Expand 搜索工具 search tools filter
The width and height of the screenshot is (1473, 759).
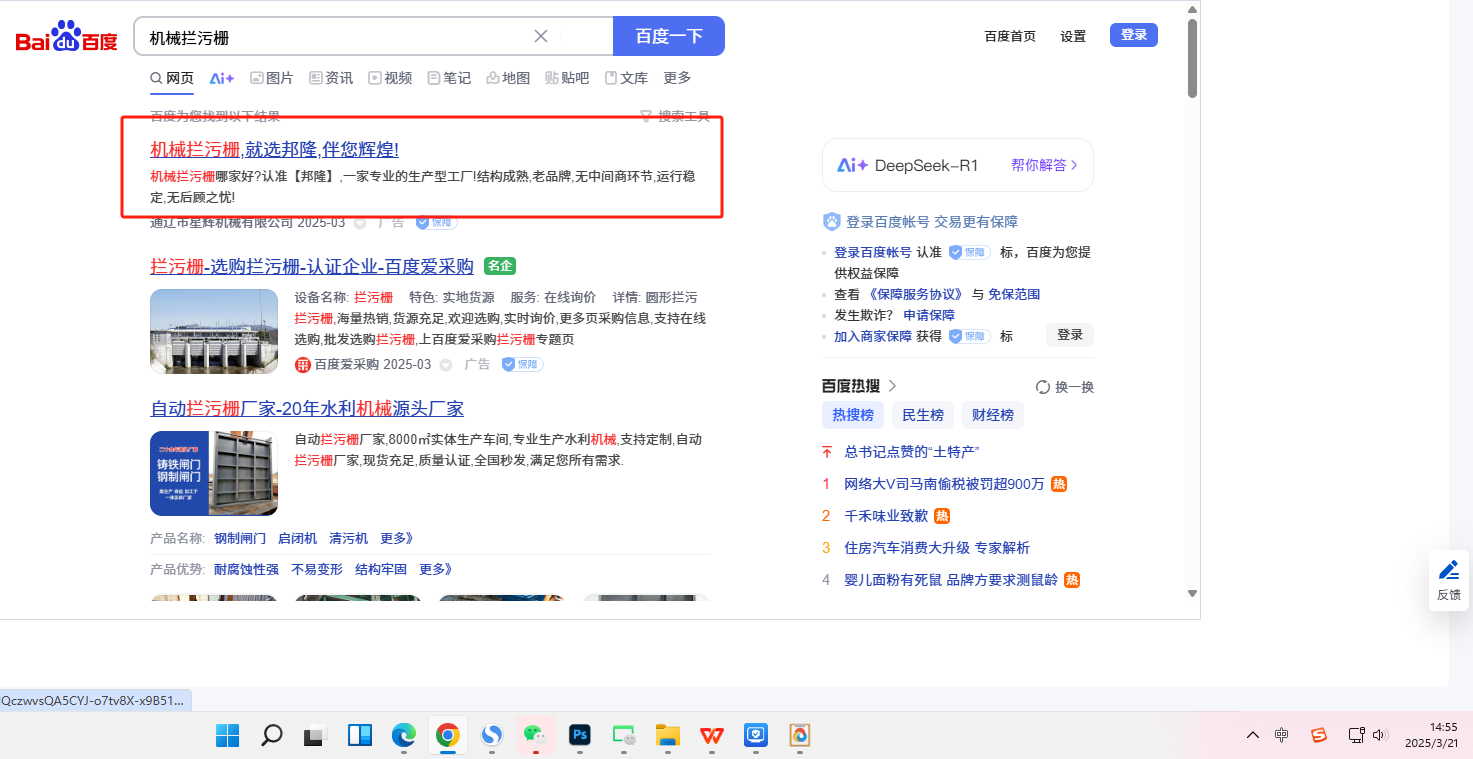[x=676, y=117]
